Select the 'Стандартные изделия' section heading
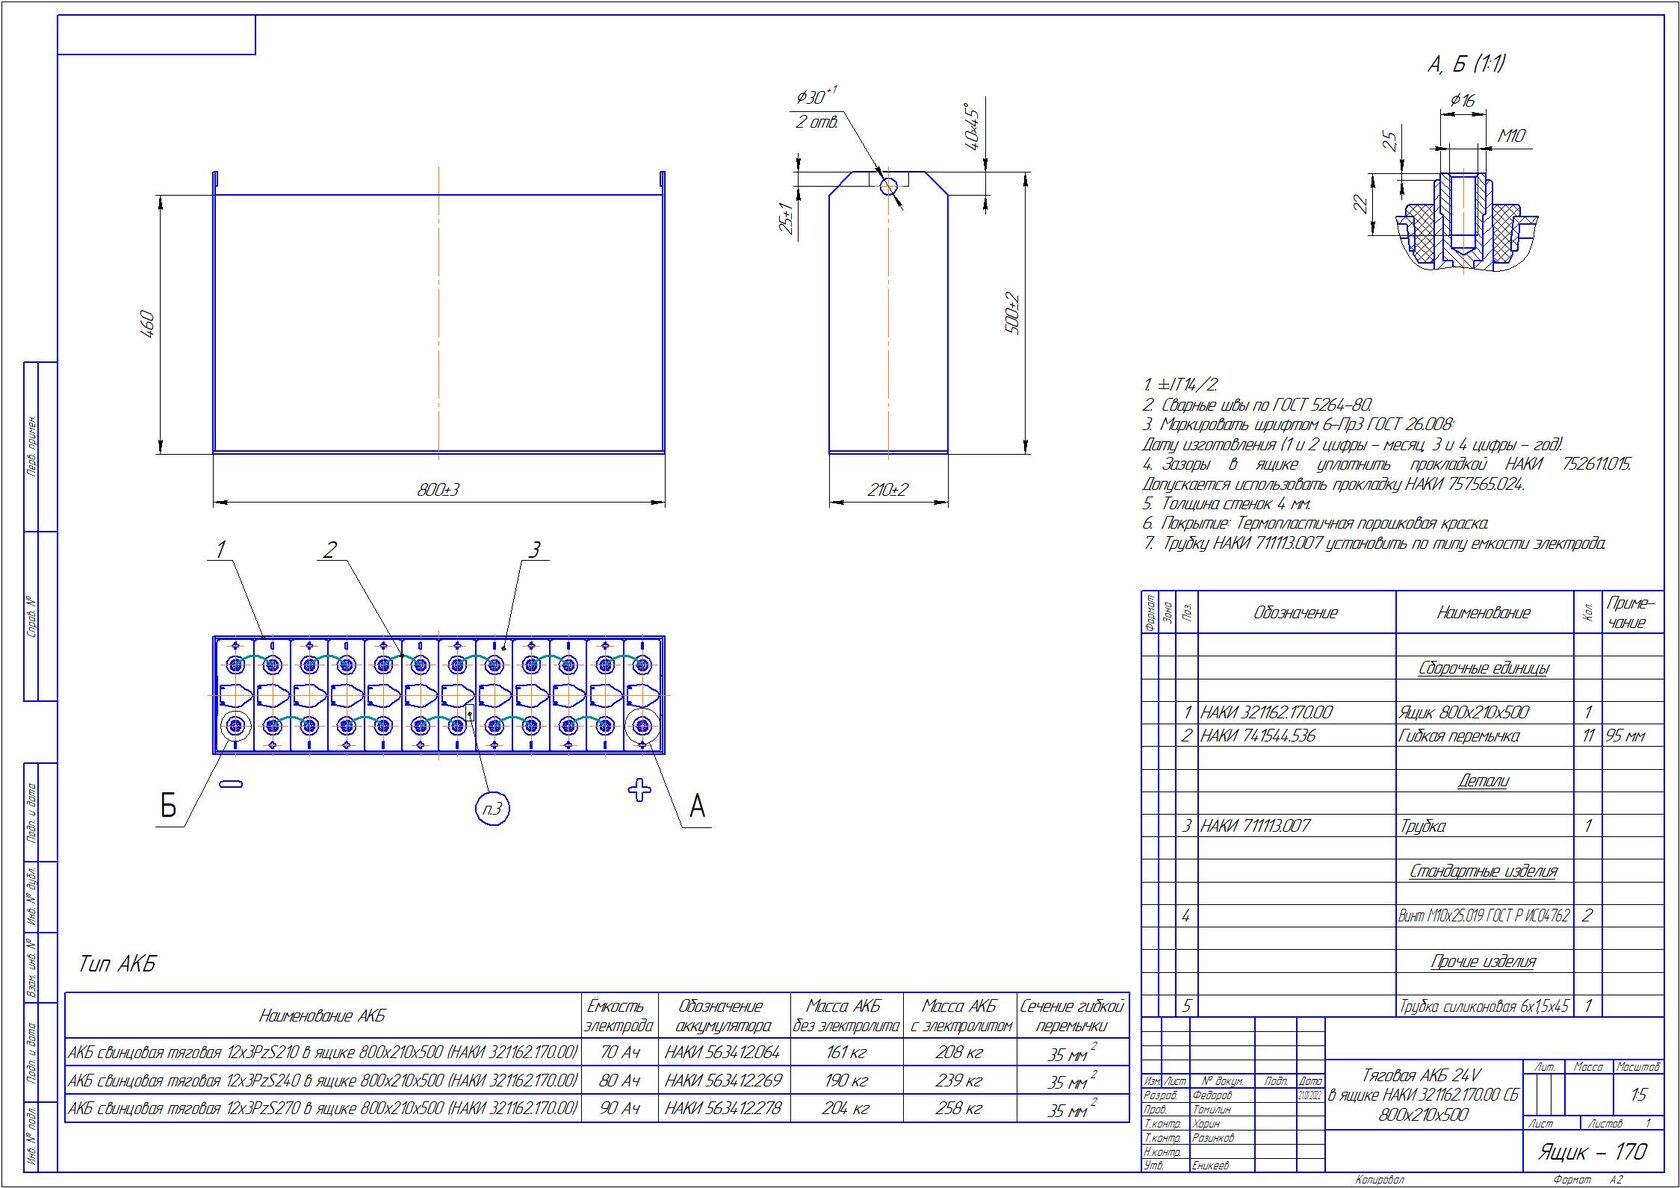The image size is (1680, 1188). (x=1484, y=871)
